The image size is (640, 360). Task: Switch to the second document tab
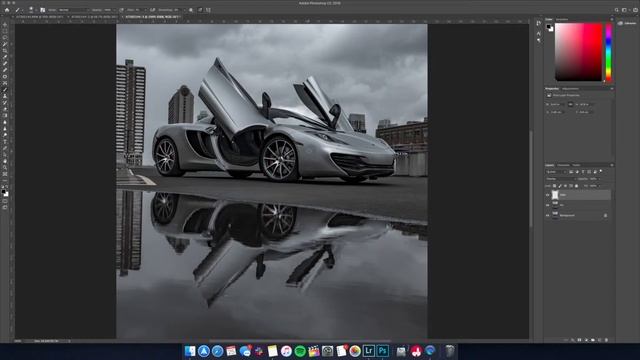click(x=94, y=17)
